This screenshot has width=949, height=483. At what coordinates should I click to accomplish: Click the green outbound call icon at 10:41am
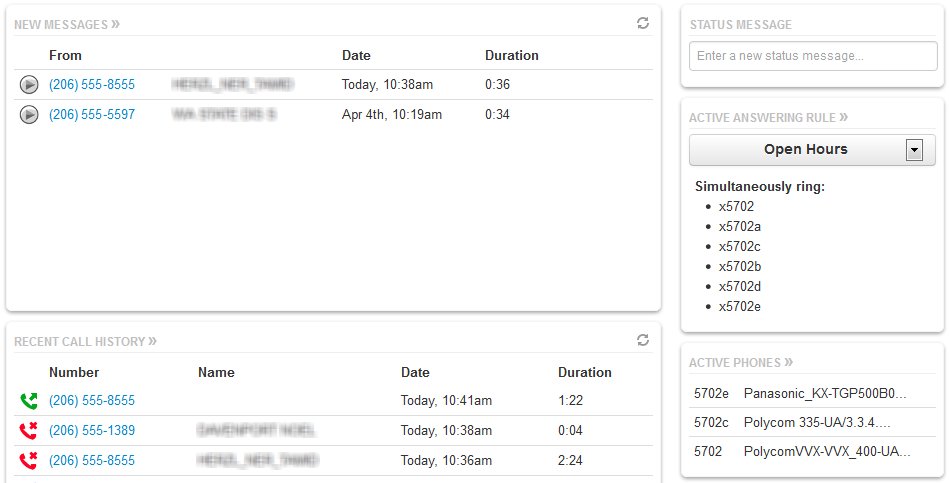pos(28,401)
